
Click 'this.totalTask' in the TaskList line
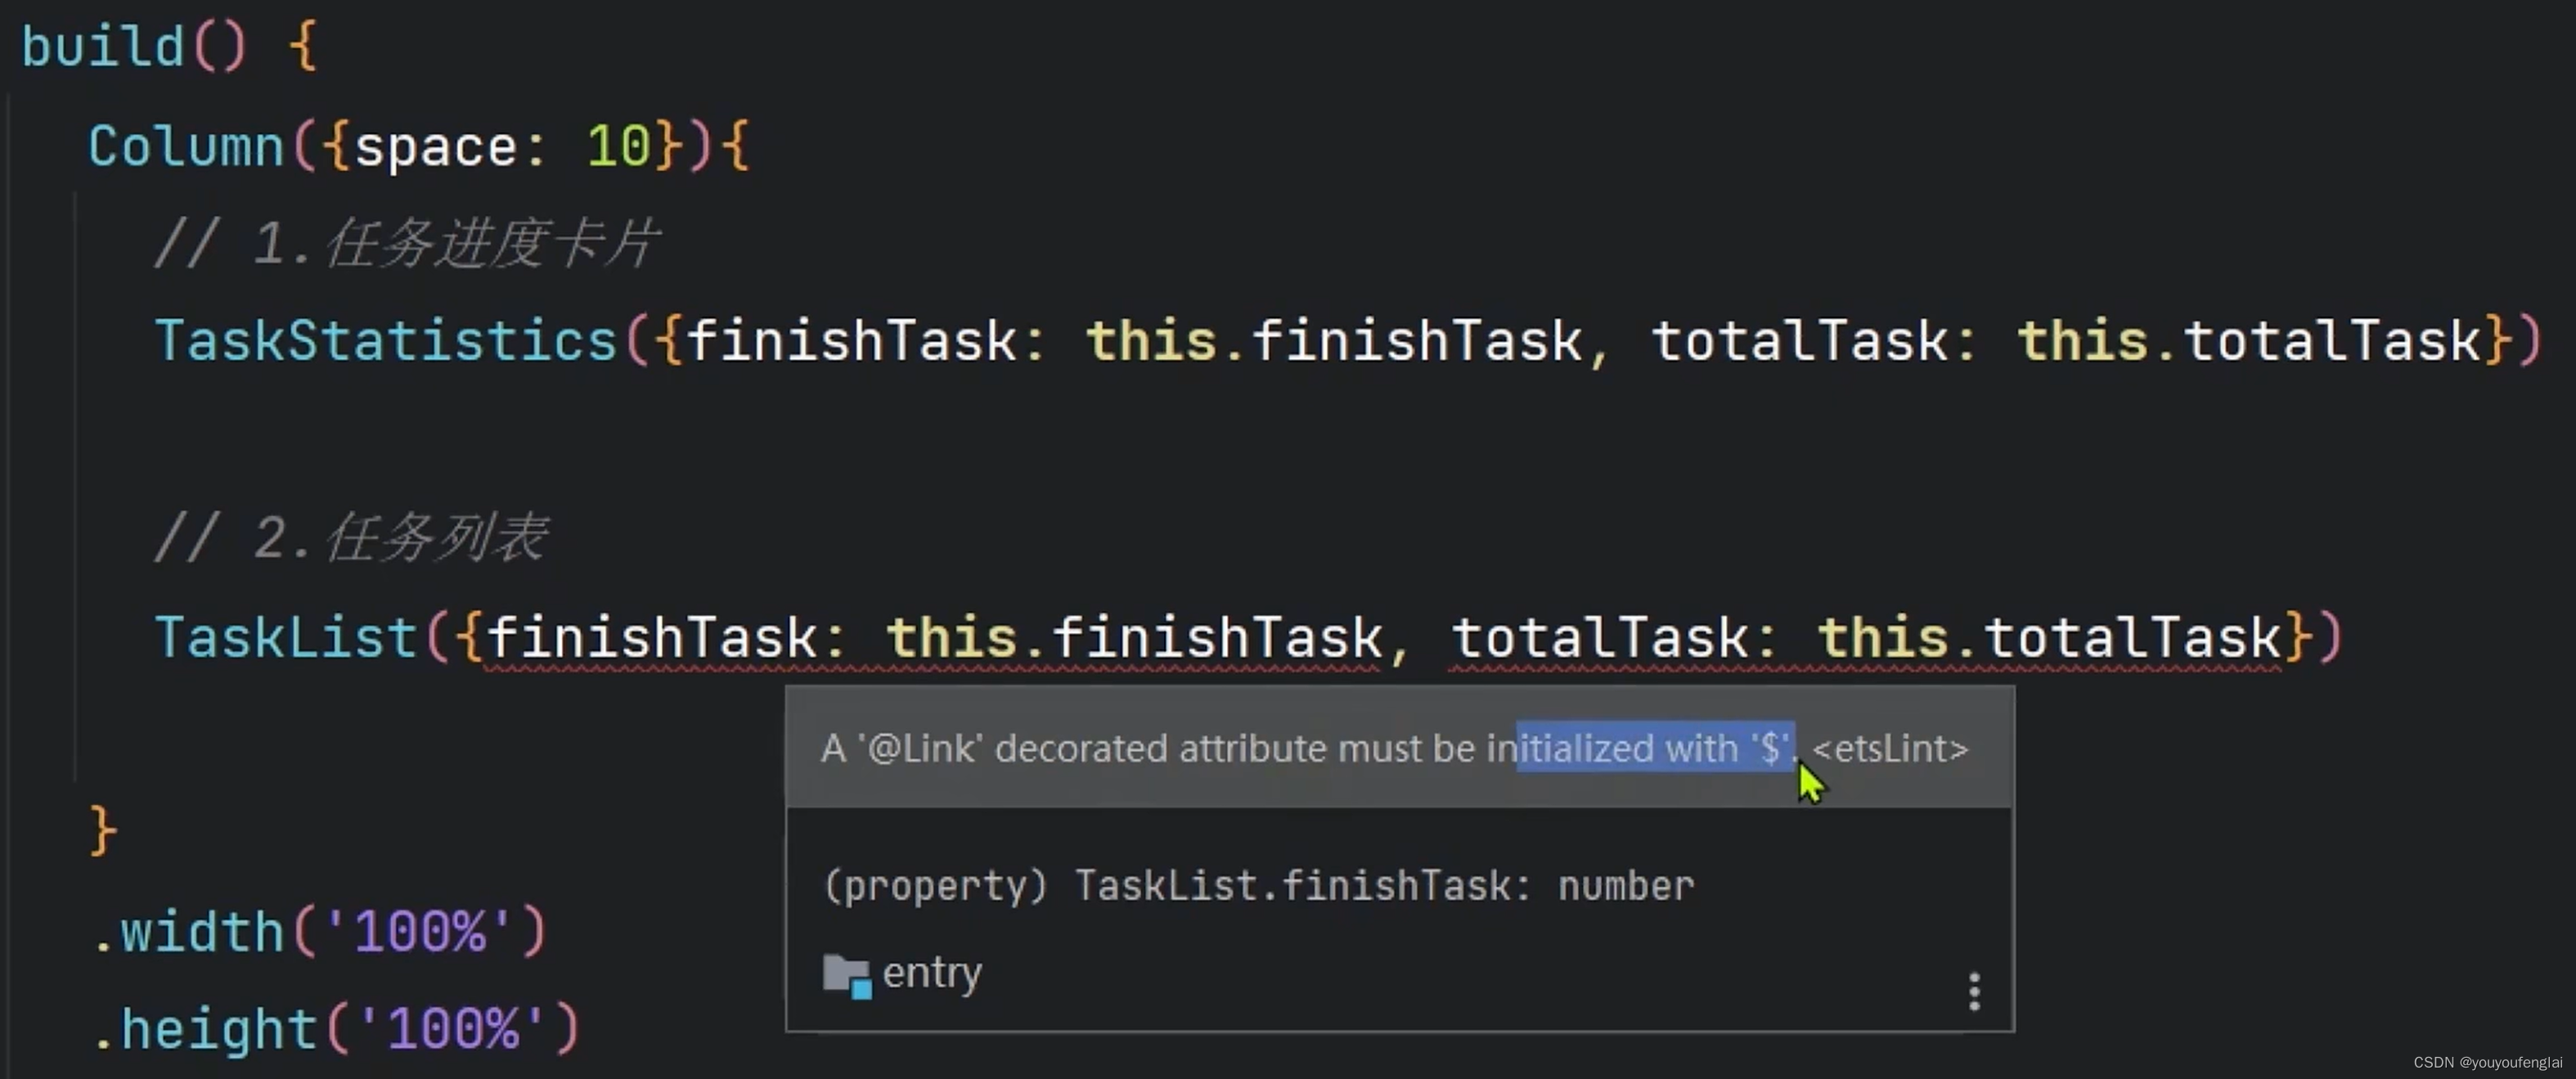2051,637
